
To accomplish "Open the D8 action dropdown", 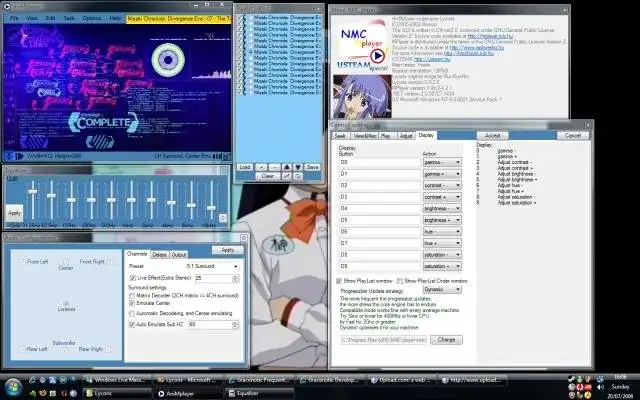I will click(x=442, y=254).
